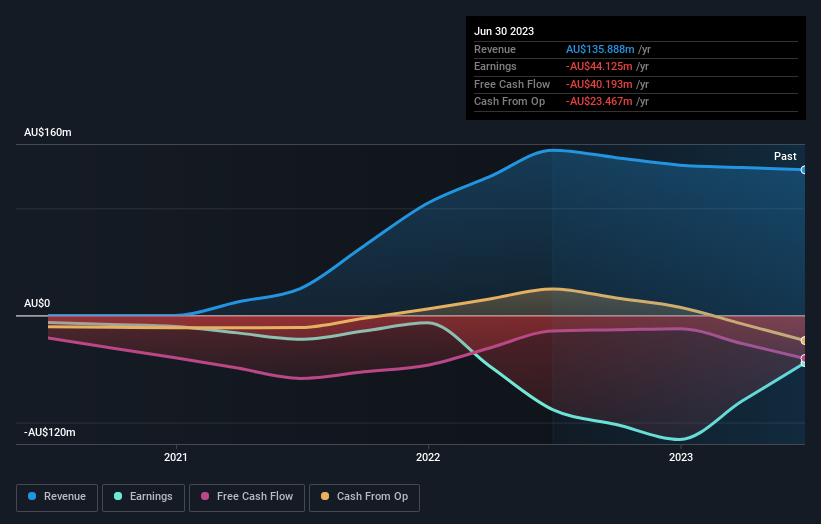Click the orange Cash From Op endpoint marker

(804, 341)
